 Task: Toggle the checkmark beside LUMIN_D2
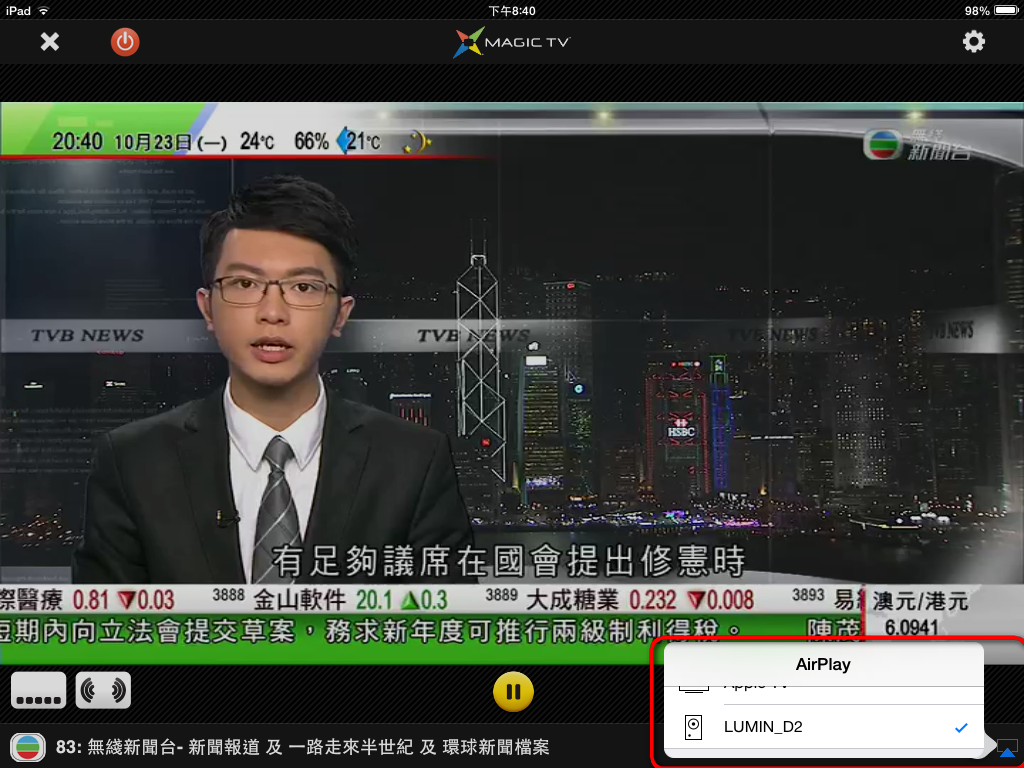[x=961, y=727]
